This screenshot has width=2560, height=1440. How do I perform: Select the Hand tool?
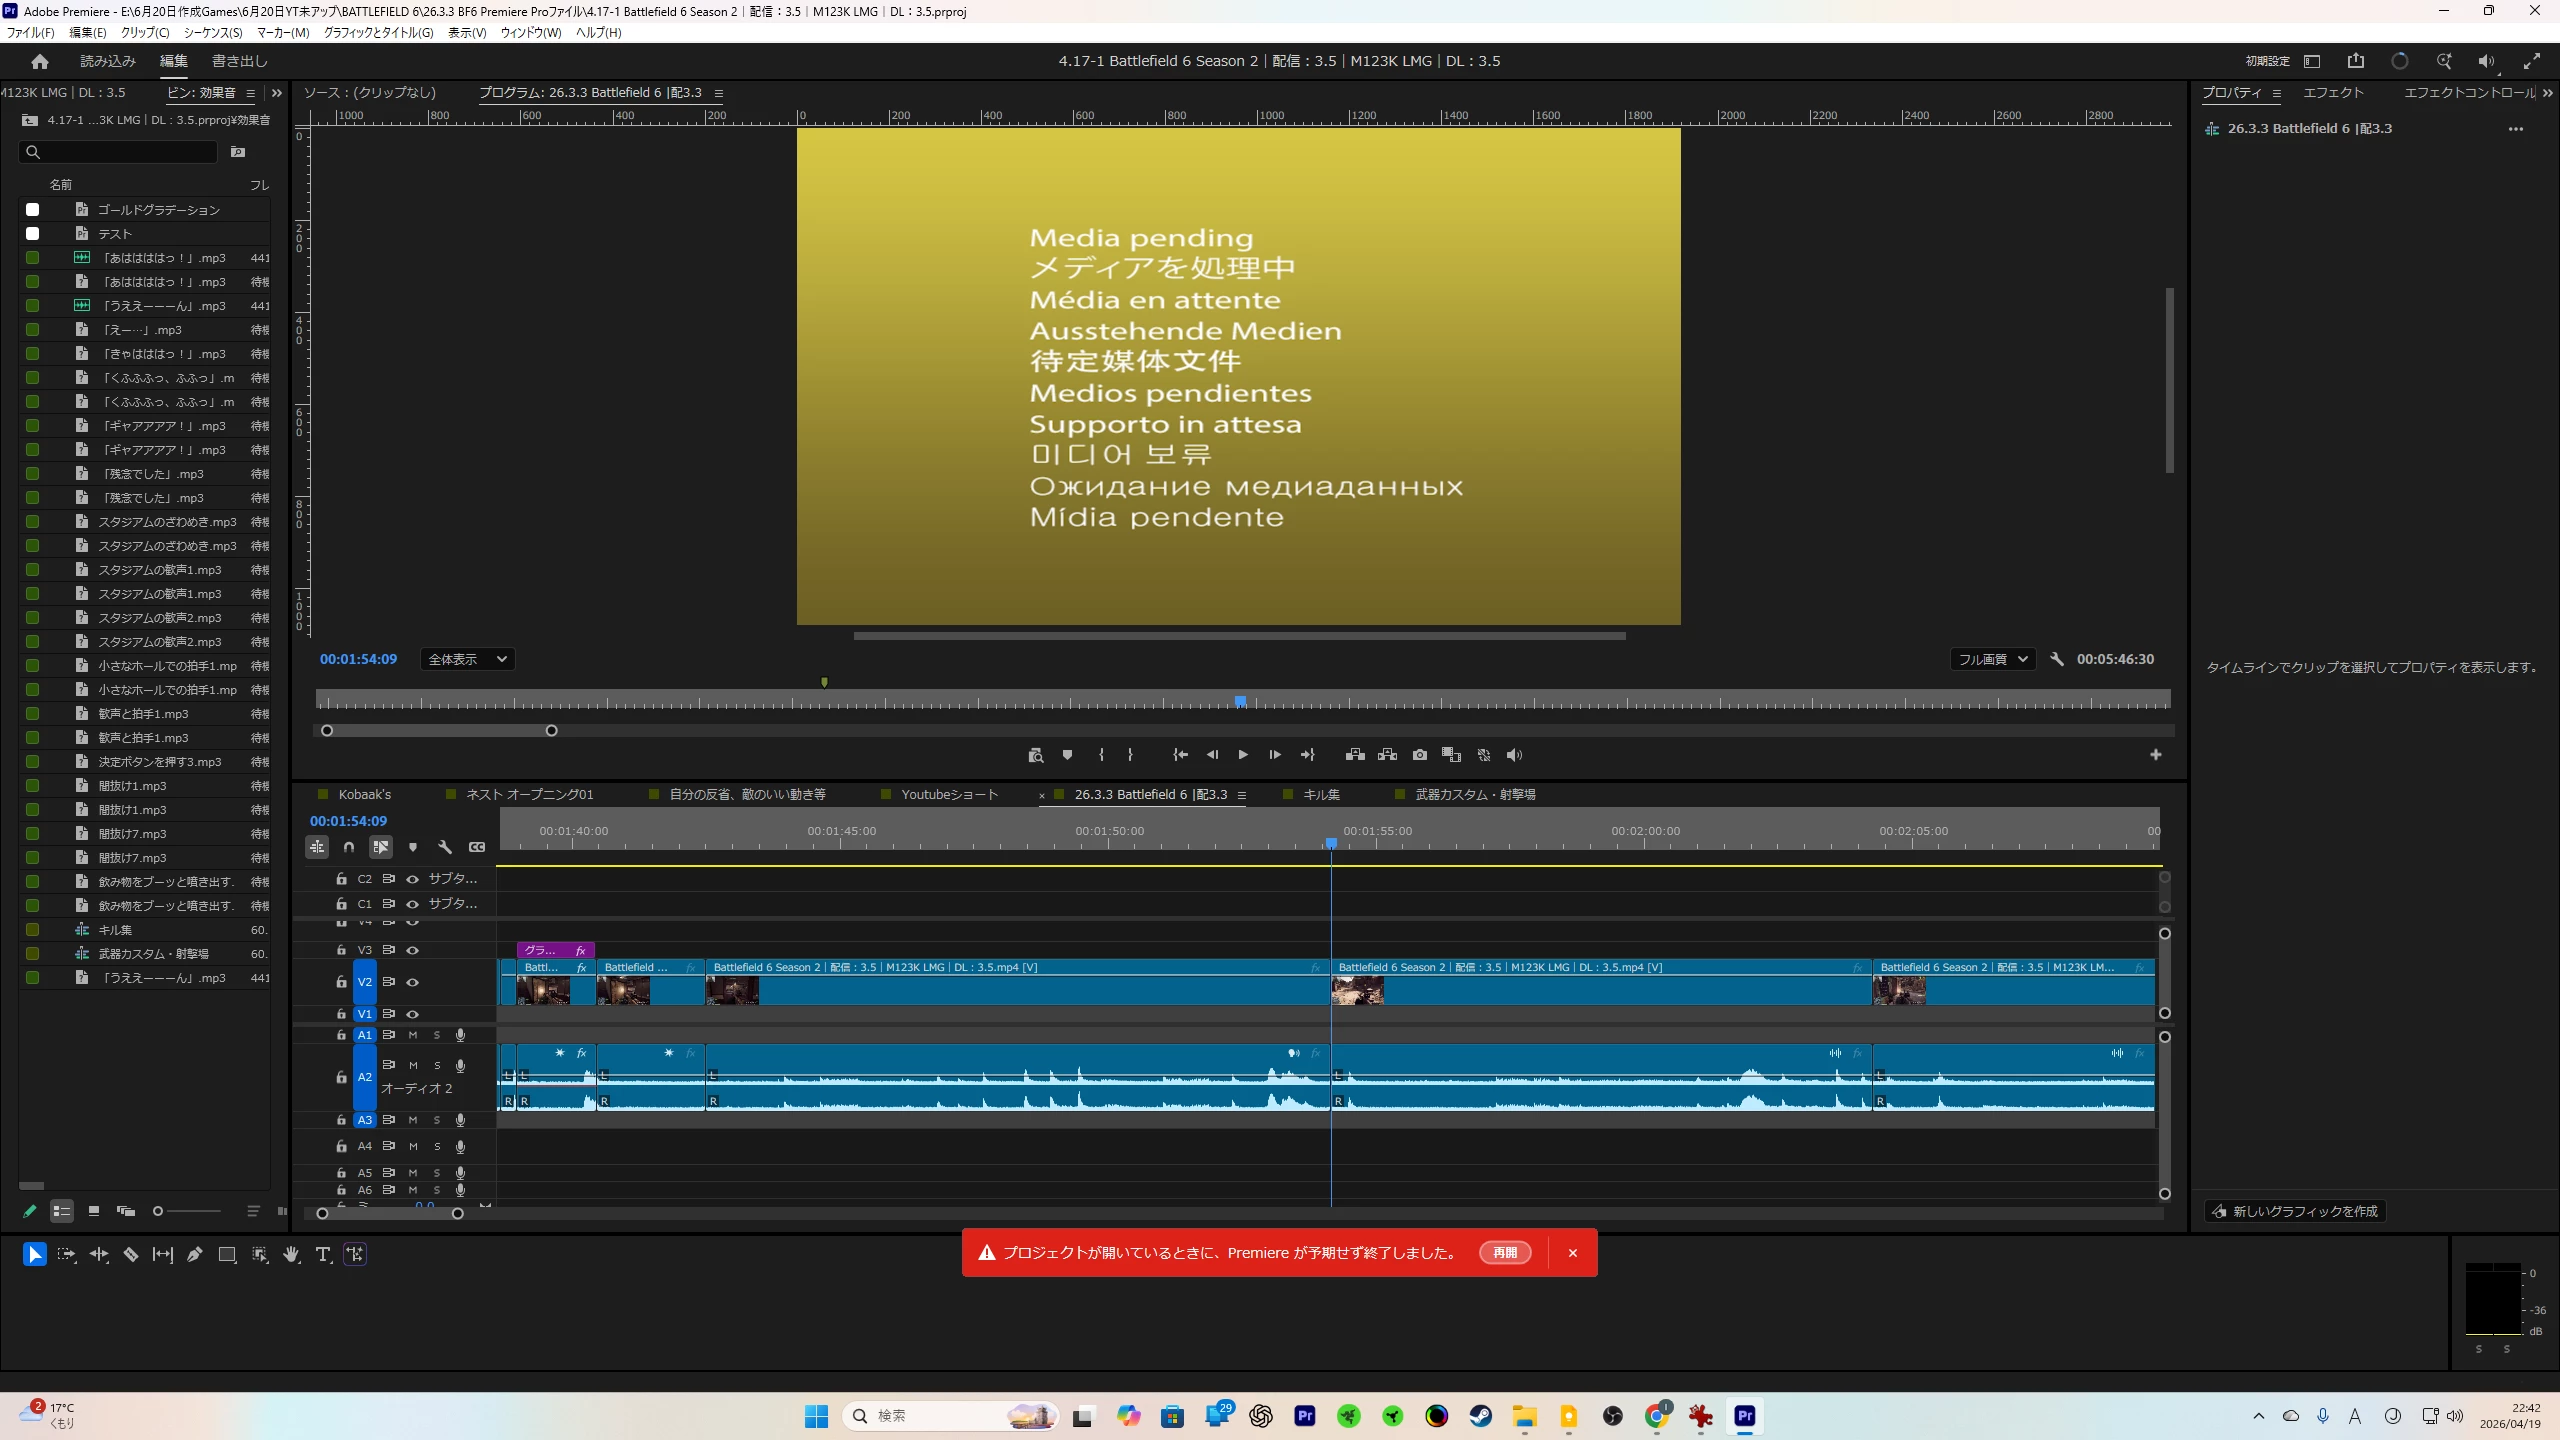pos(291,1254)
